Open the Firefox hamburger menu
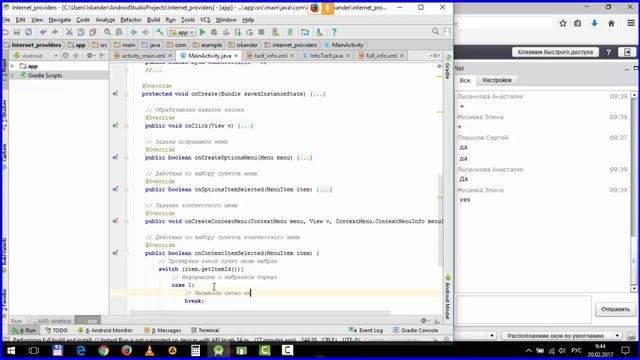Image resolution: width=640 pixels, height=360 pixels. pos(631,24)
